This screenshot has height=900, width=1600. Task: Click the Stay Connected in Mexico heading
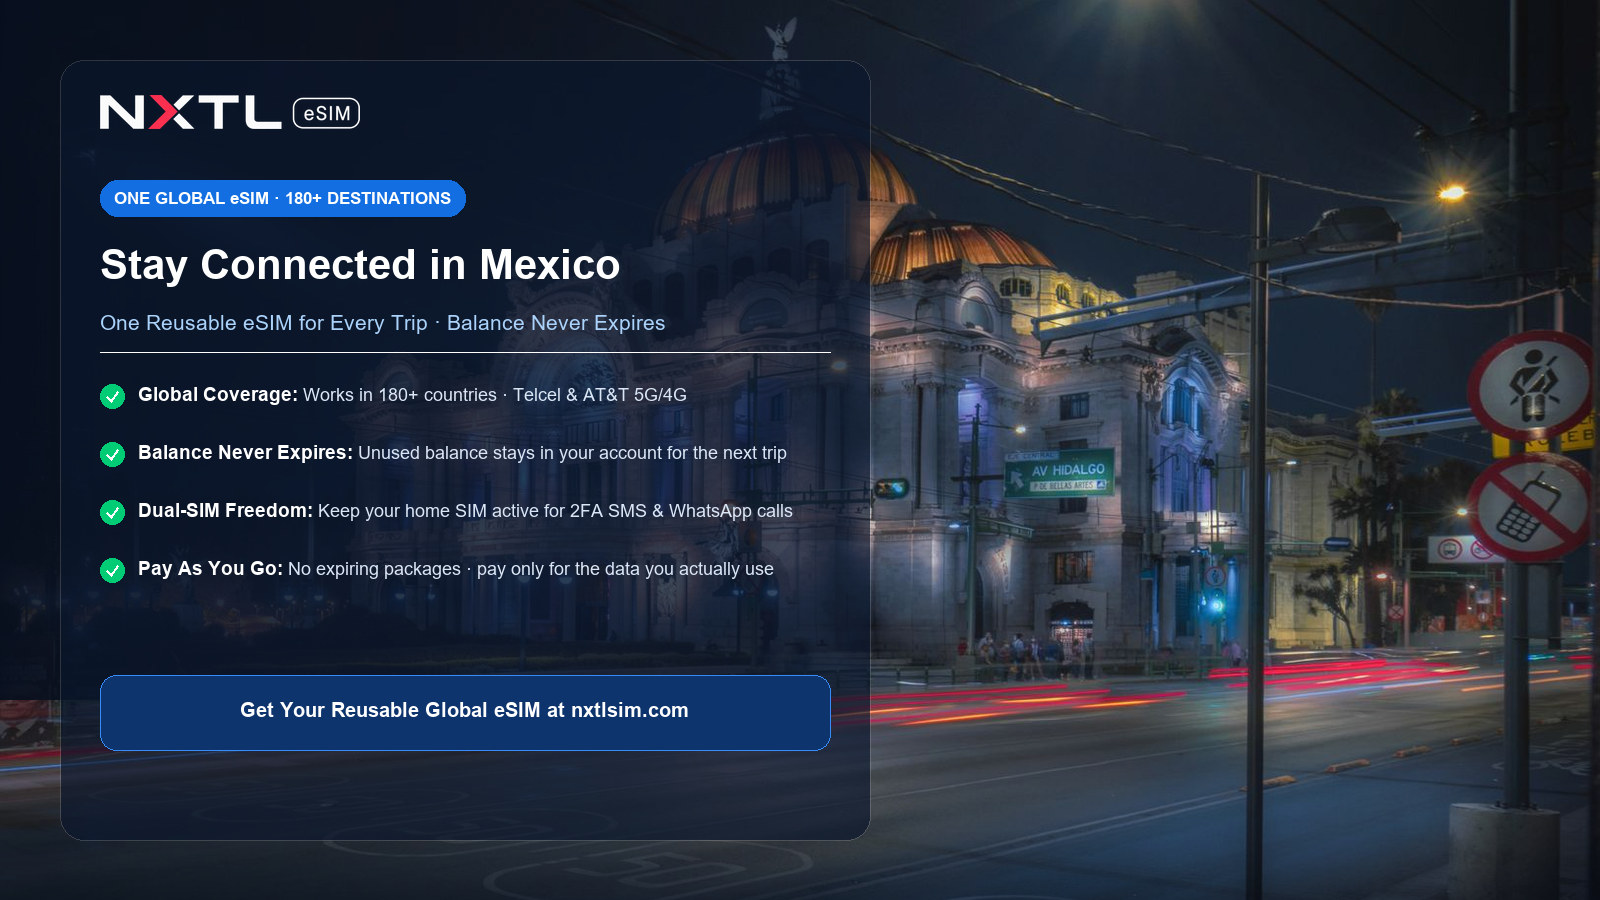360,265
